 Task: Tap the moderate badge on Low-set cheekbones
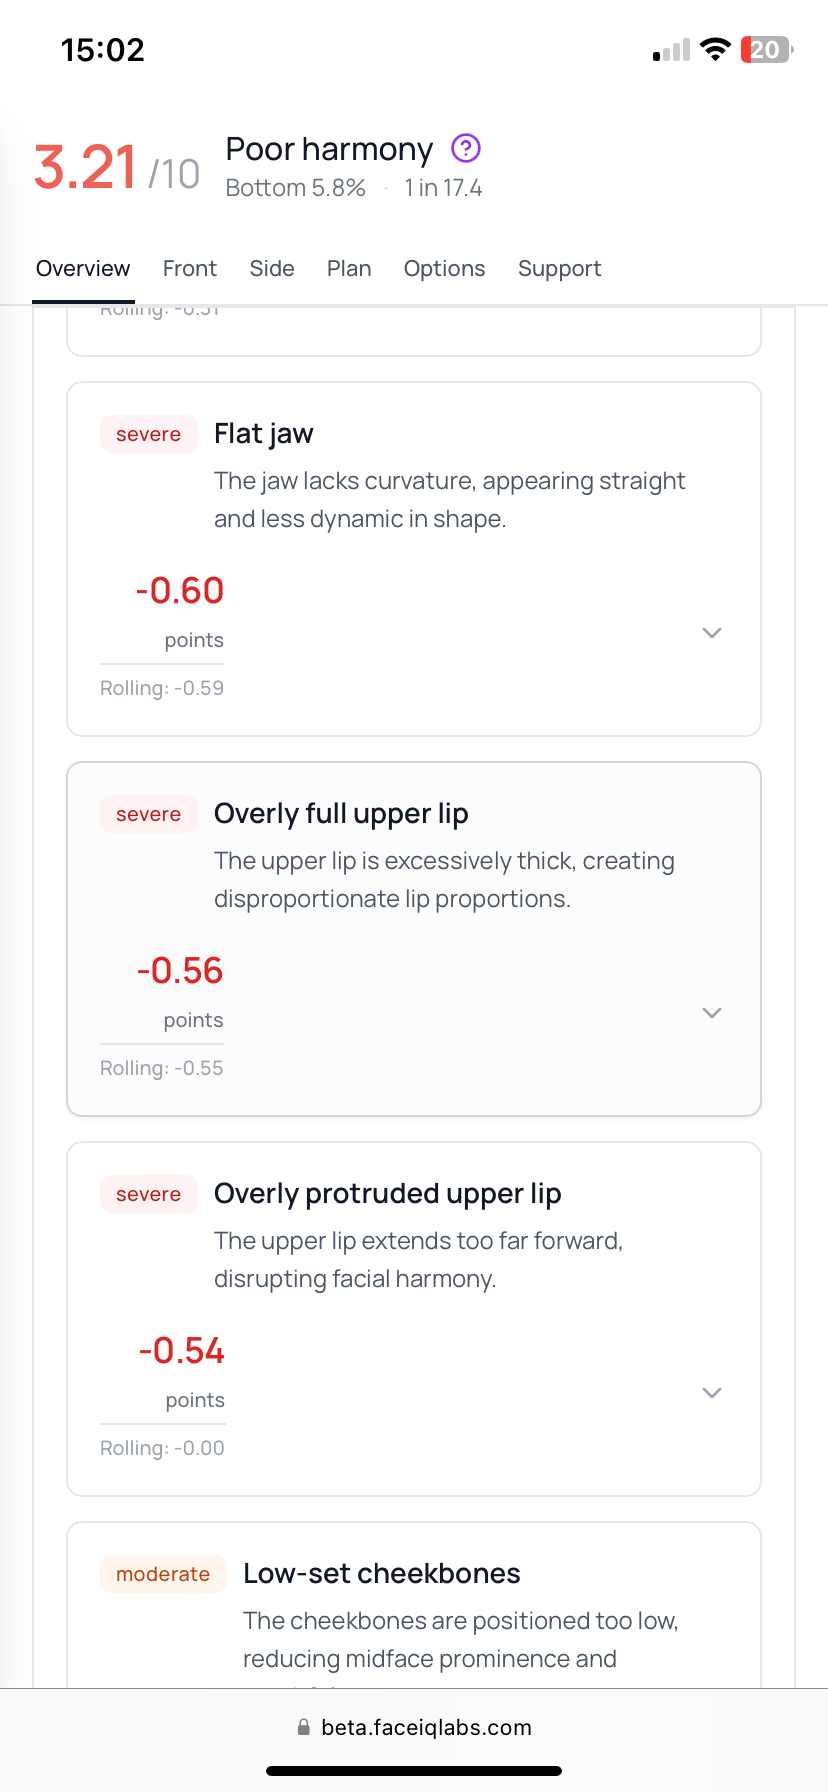click(163, 1574)
